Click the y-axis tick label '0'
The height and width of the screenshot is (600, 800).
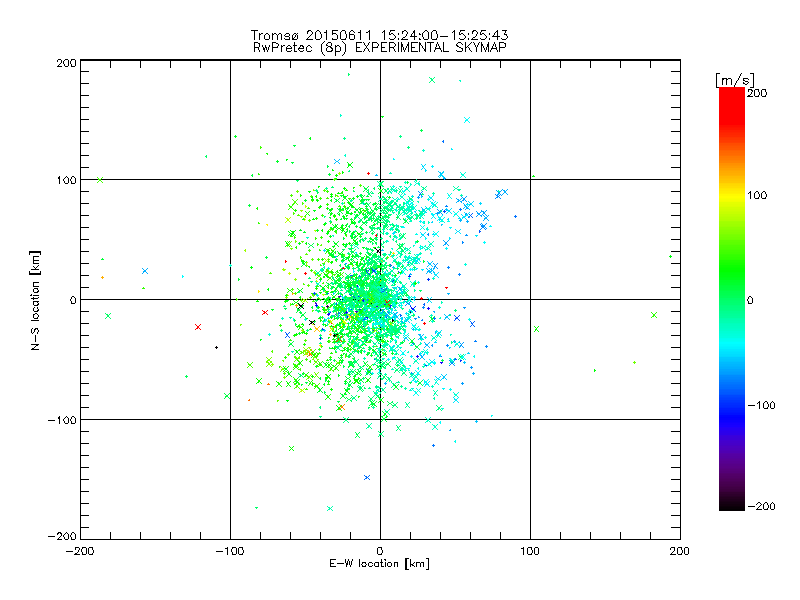coord(73,300)
